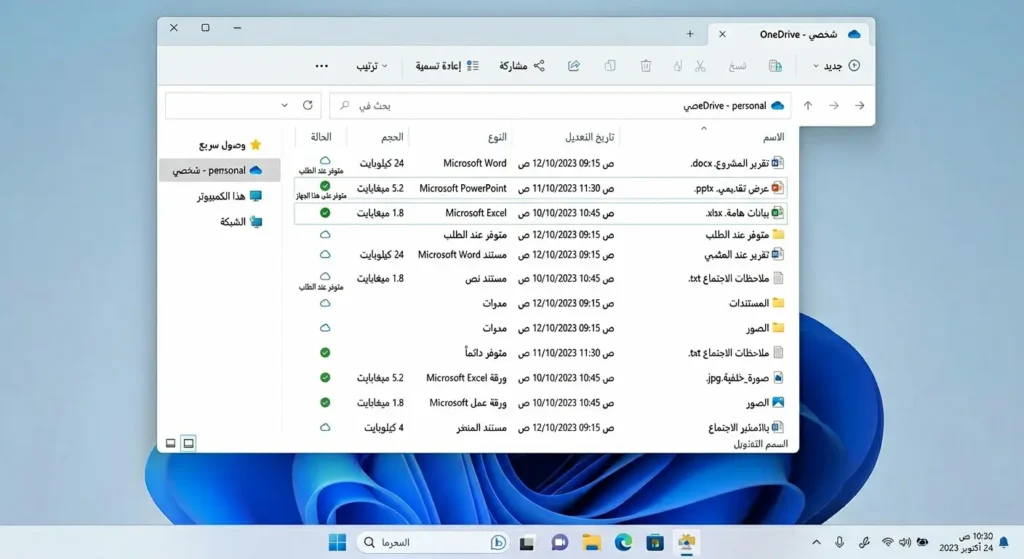Select personal - شخصي in sidebar

point(219,170)
